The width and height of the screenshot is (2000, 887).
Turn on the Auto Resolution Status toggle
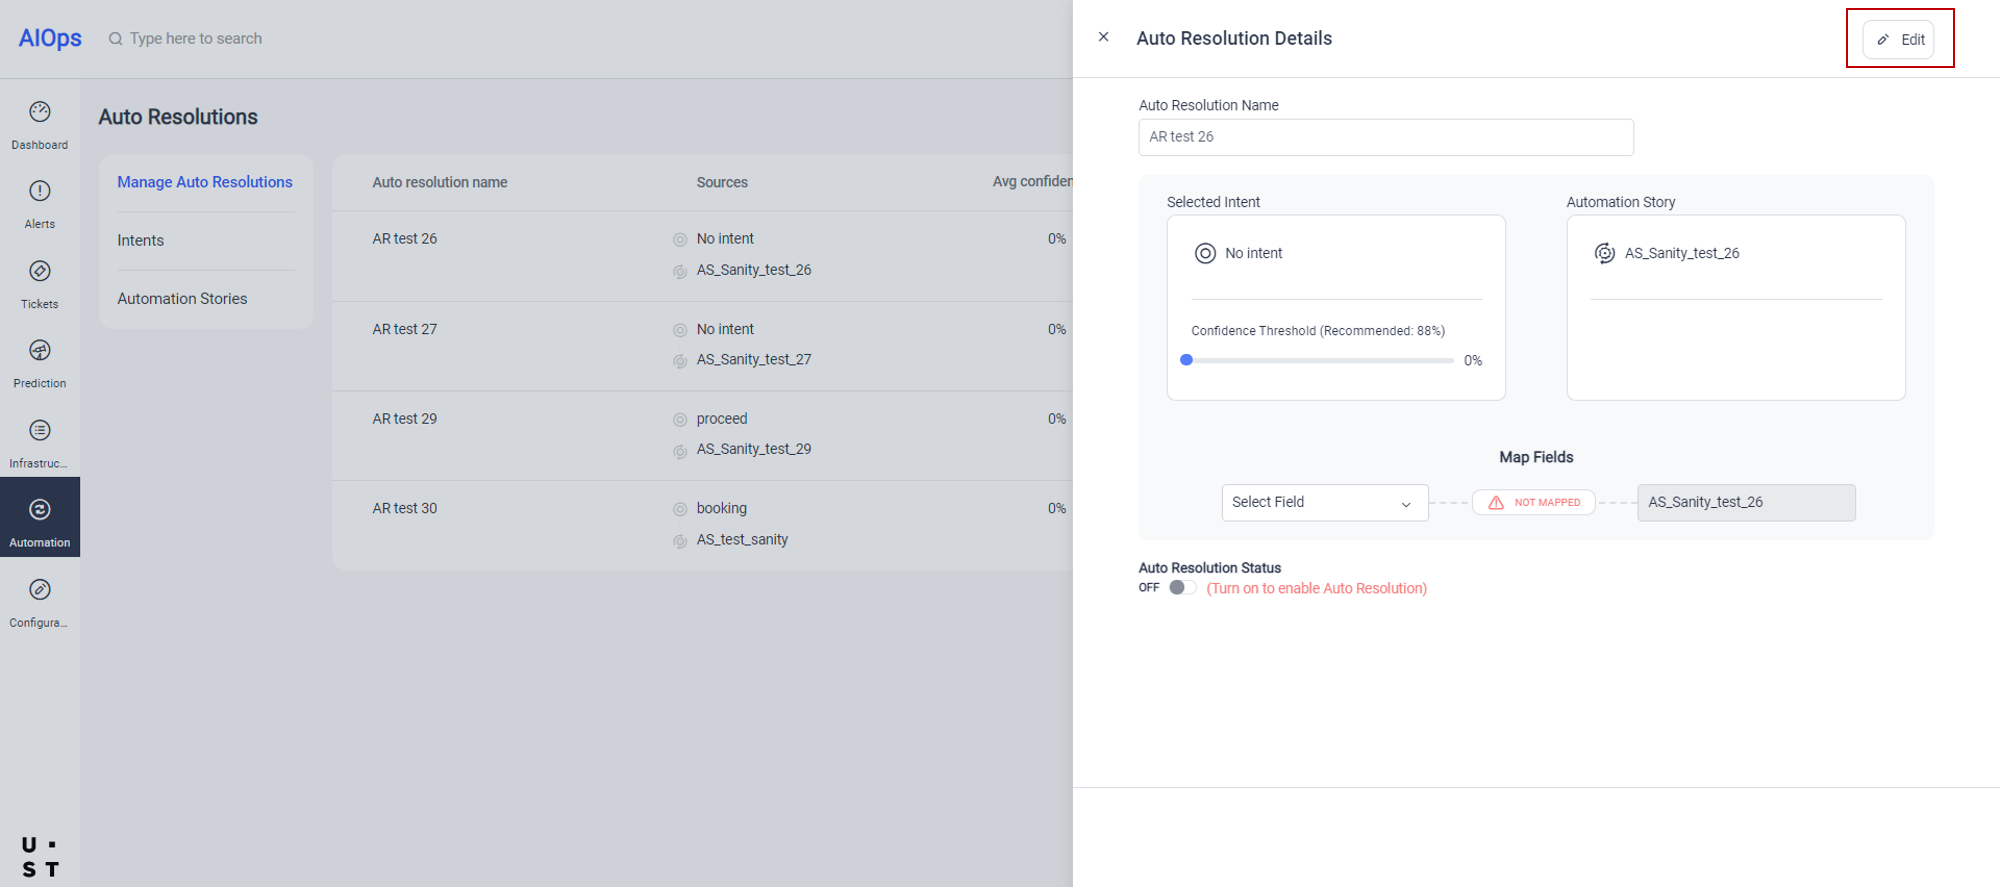point(1182,588)
